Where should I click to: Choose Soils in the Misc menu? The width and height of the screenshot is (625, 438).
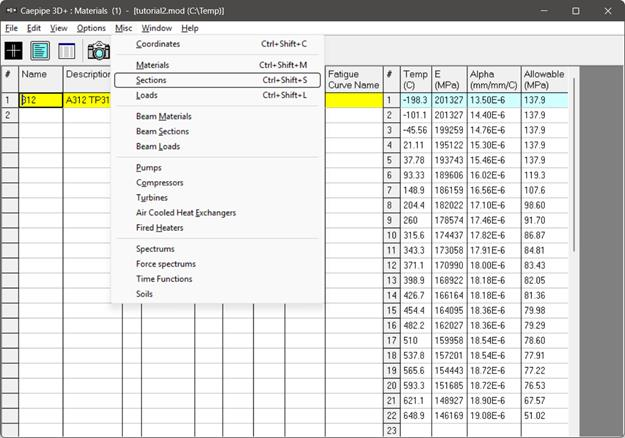click(x=217, y=294)
